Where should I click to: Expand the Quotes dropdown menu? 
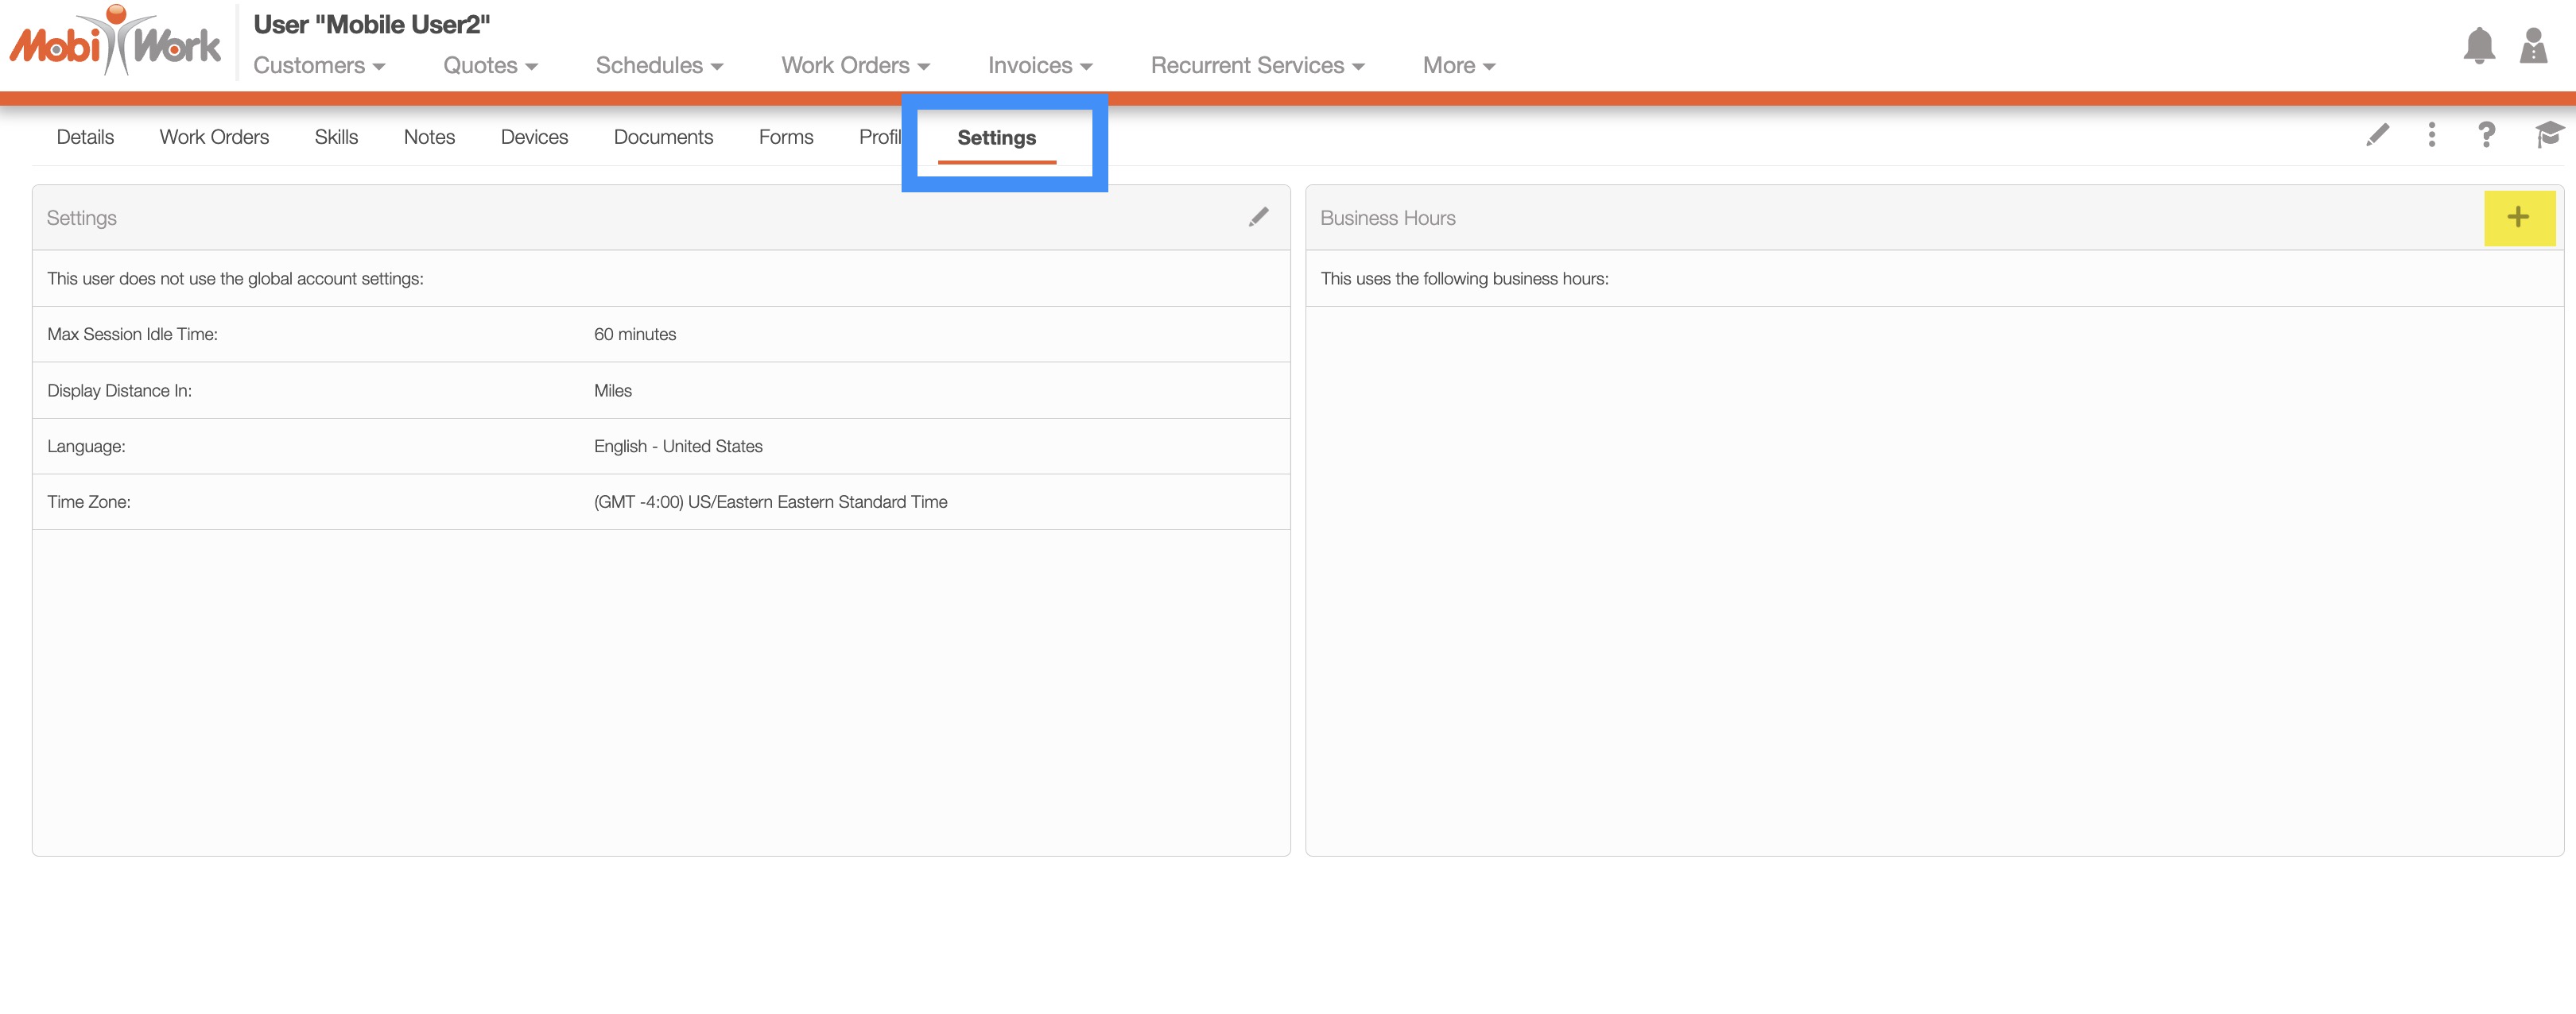click(490, 66)
